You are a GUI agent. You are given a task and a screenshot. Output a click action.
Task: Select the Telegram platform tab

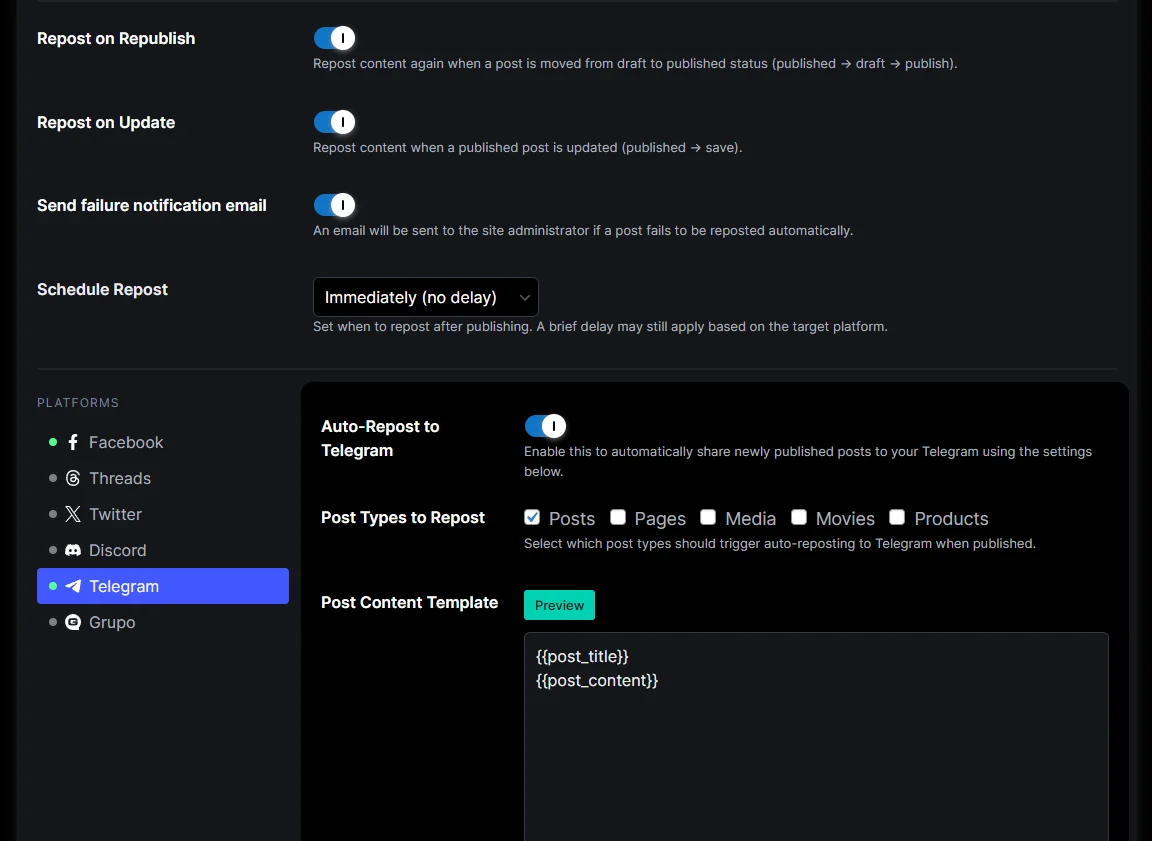[162, 586]
